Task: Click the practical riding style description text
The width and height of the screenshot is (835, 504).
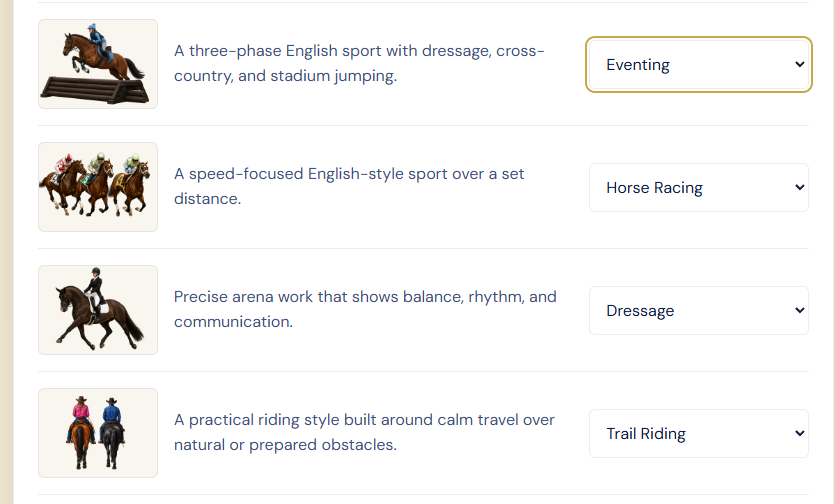Action: (364, 433)
